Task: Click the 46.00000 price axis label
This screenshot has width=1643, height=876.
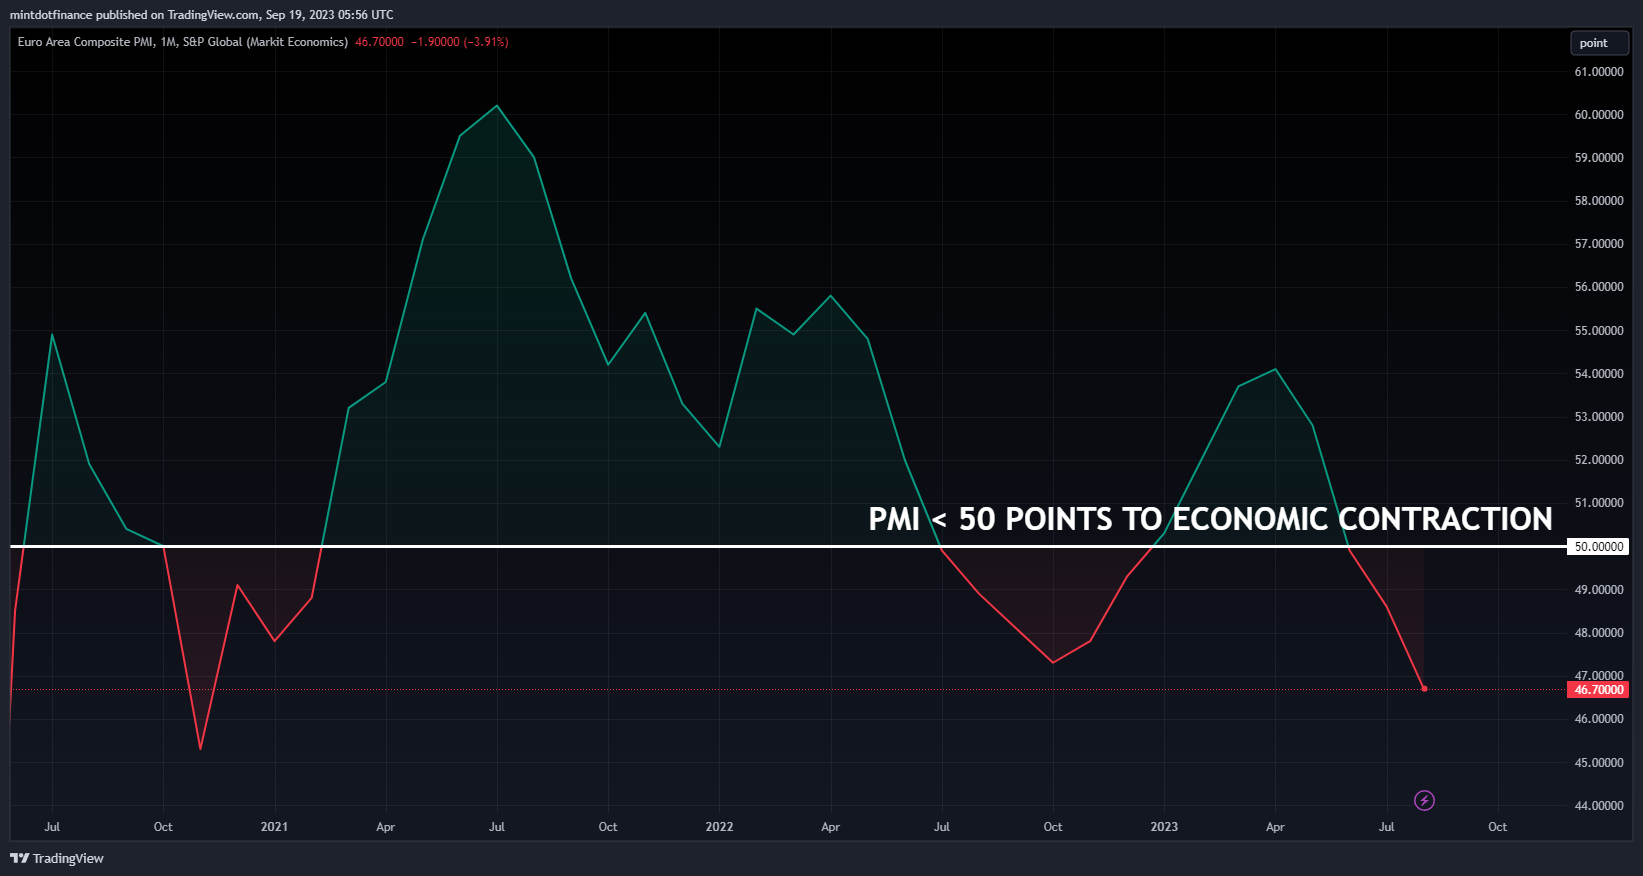Action: point(1599,719)
